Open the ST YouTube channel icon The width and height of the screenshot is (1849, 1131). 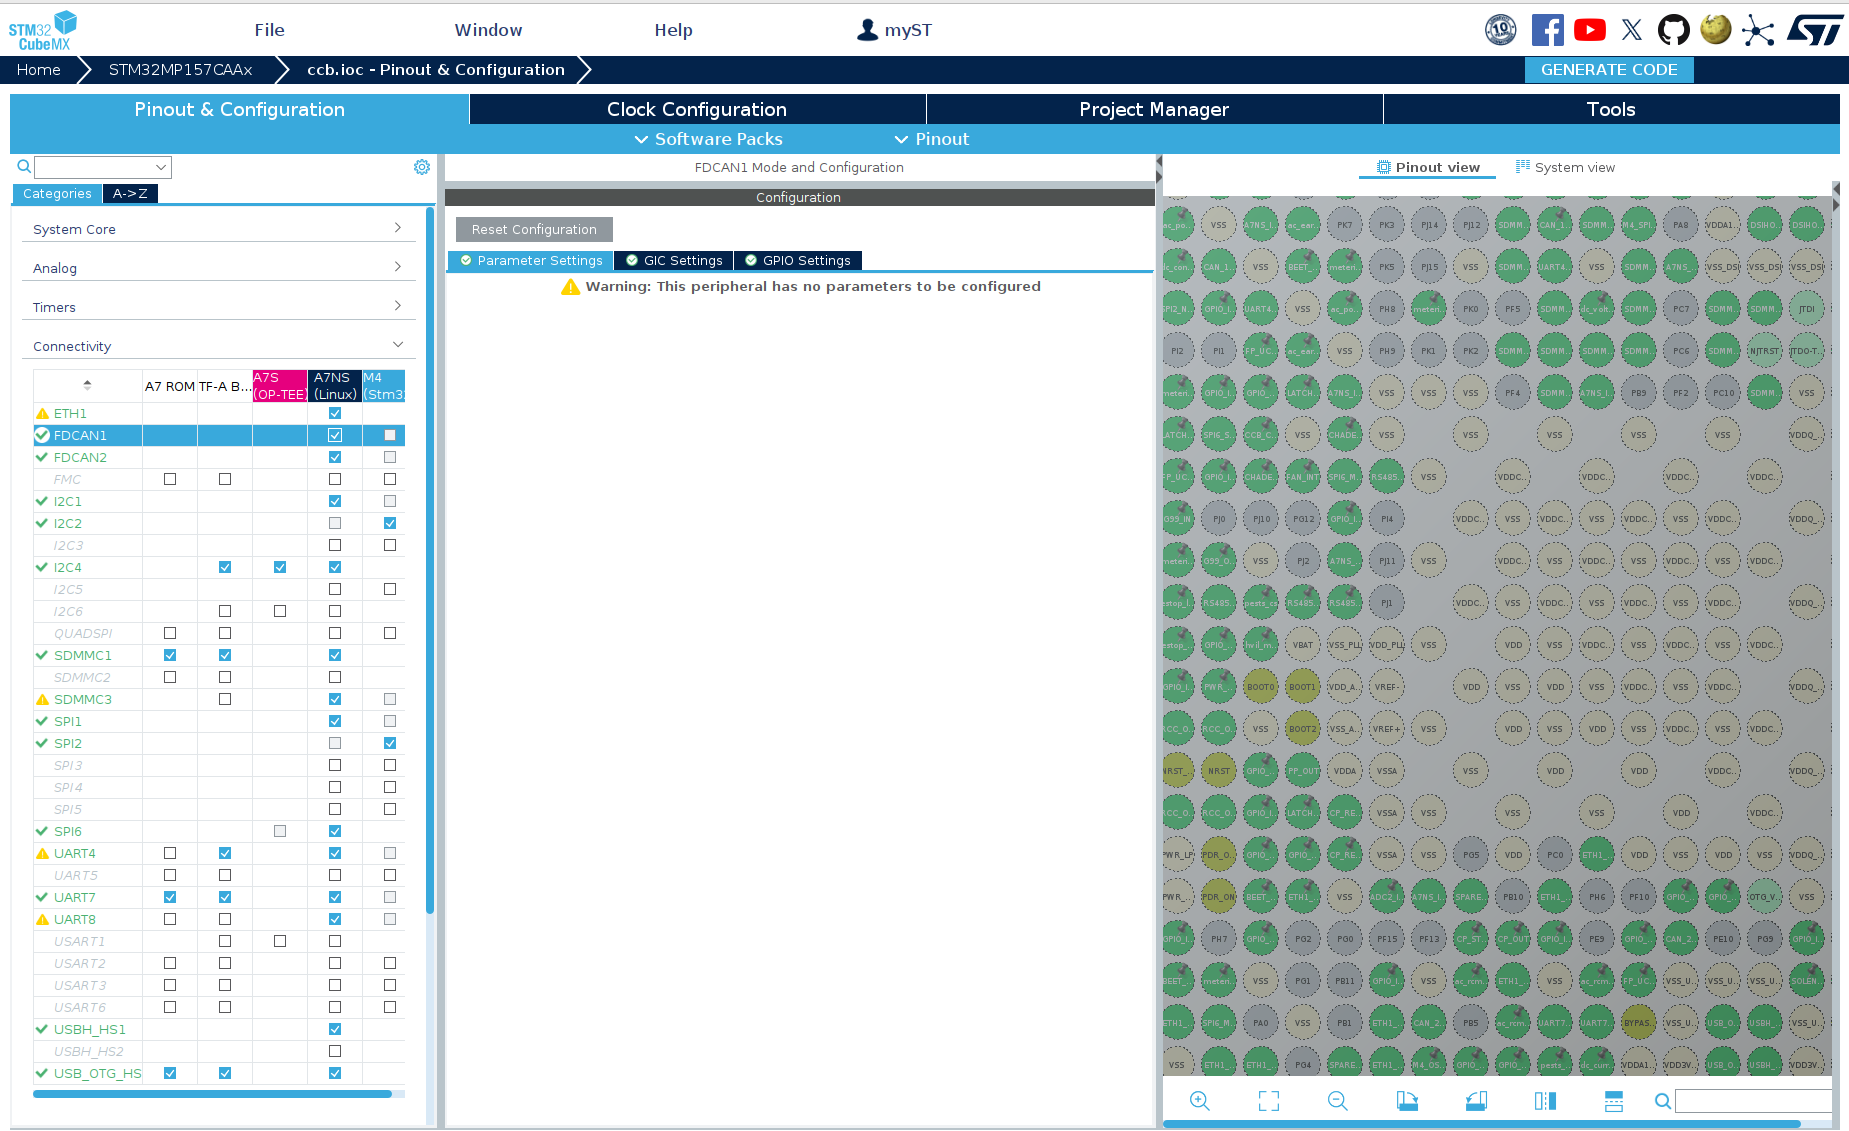coord(1589,29)
